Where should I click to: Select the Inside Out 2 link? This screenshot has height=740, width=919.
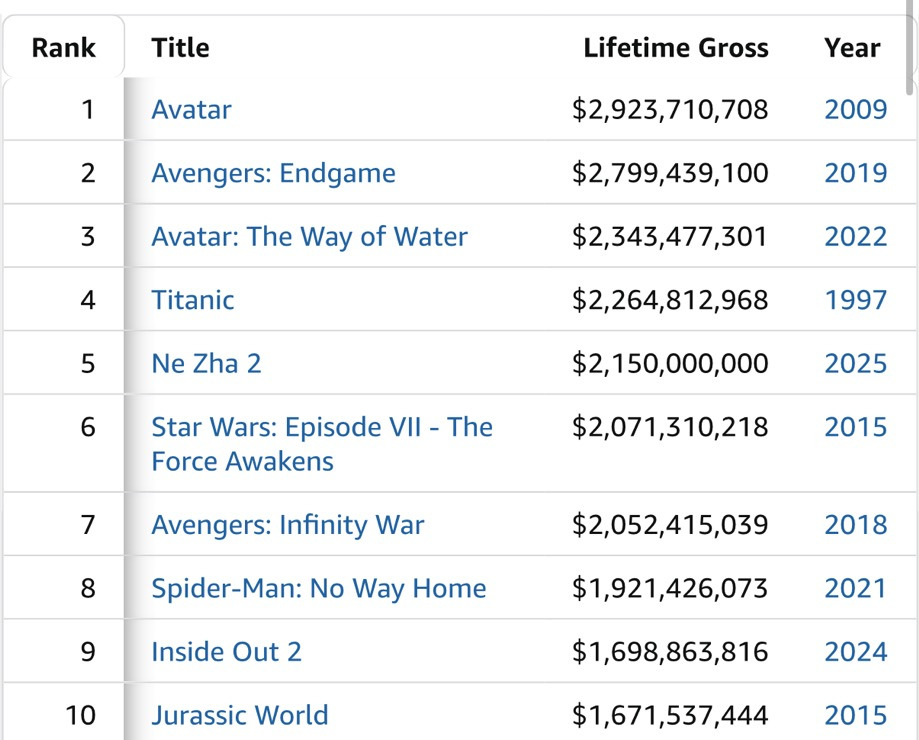click(x=226, y=652)
